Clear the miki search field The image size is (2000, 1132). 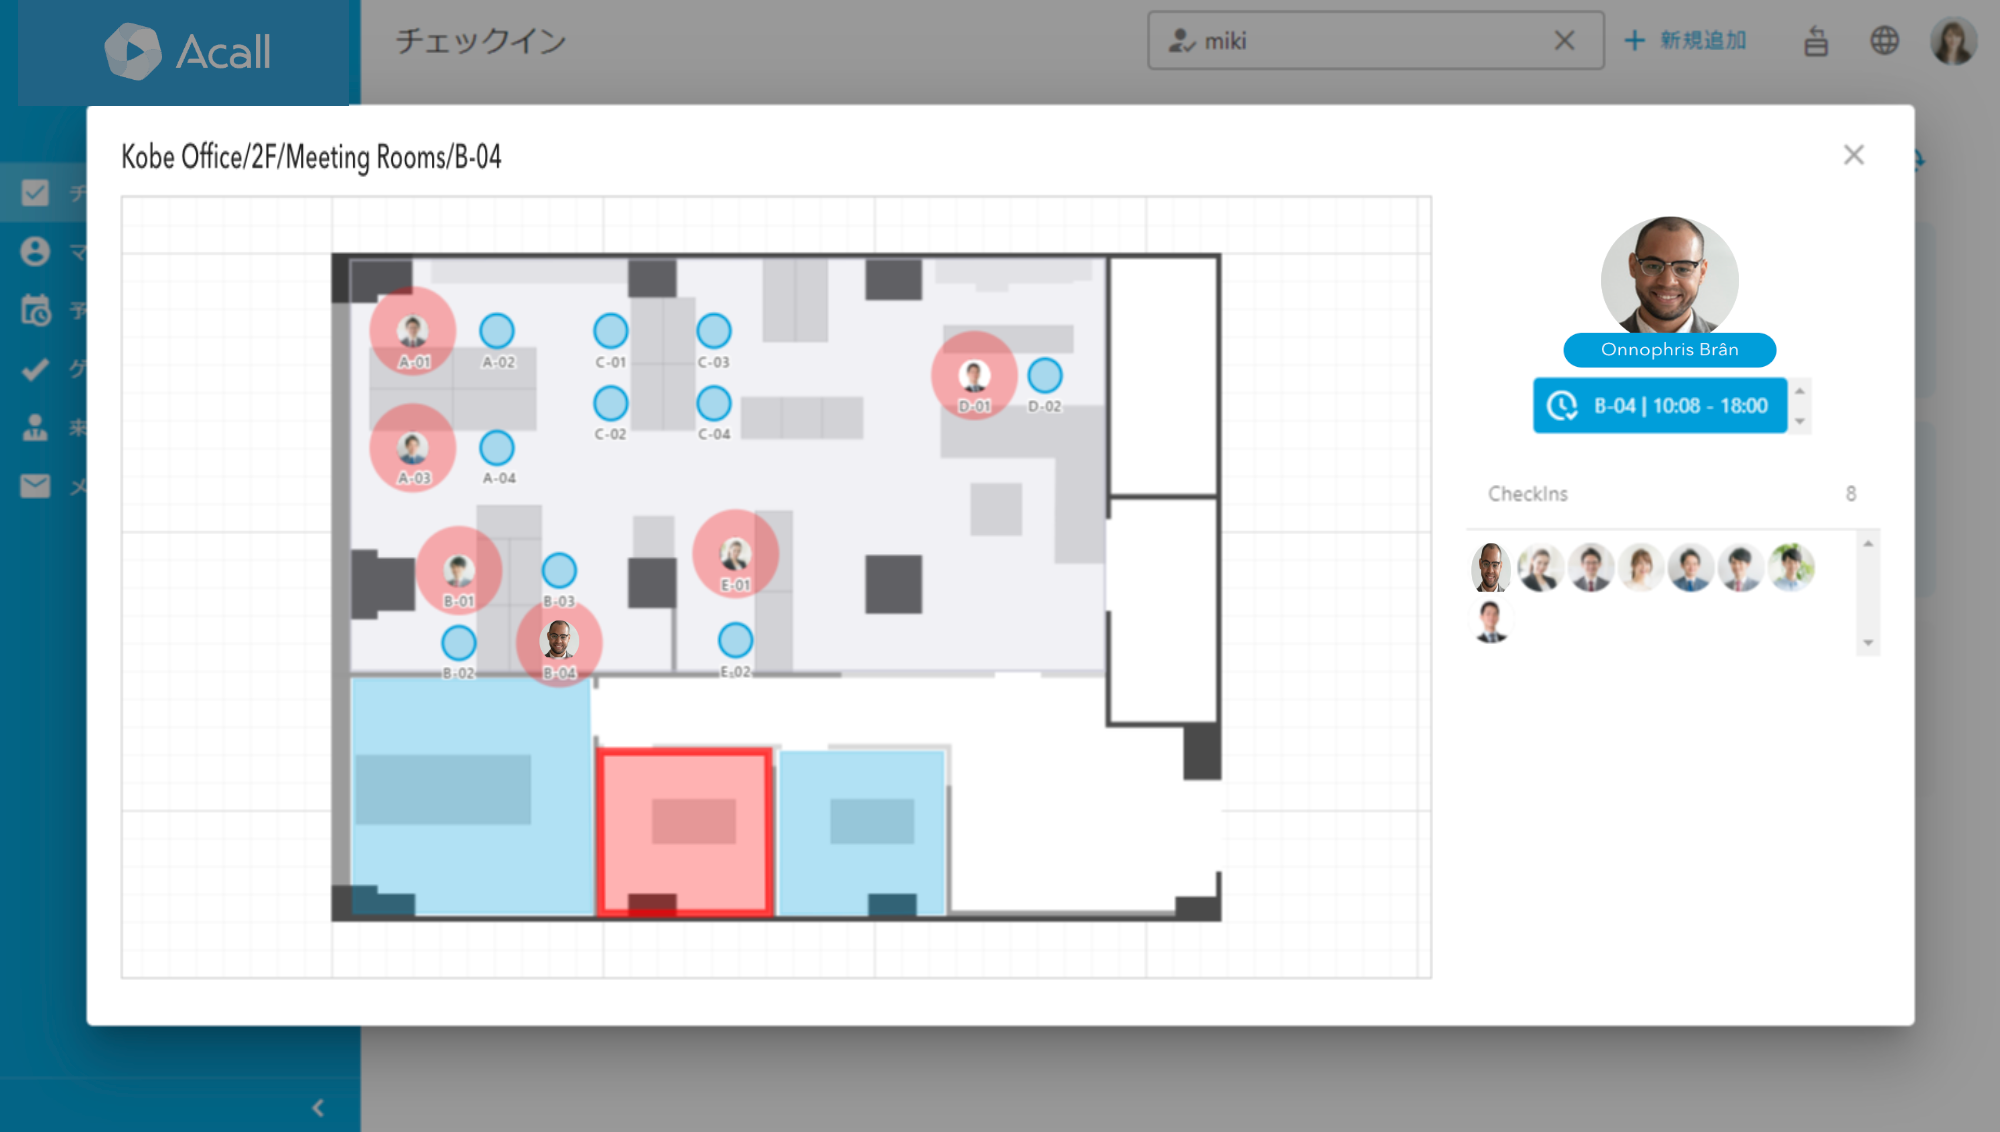click(1565, 41)
